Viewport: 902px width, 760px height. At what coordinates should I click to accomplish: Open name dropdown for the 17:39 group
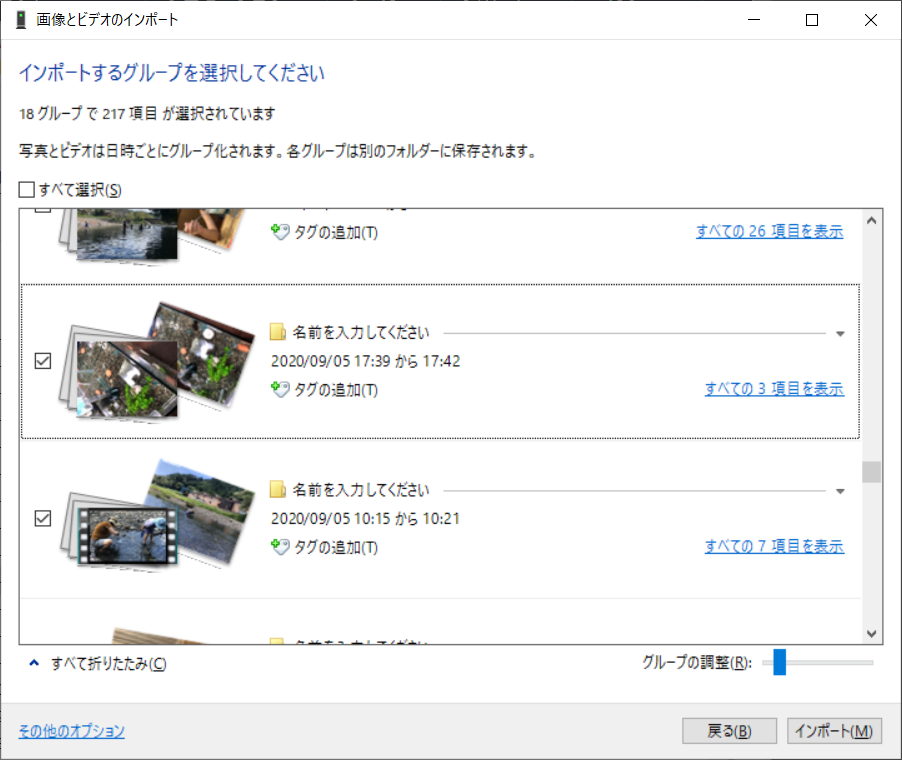coord(840,334)
